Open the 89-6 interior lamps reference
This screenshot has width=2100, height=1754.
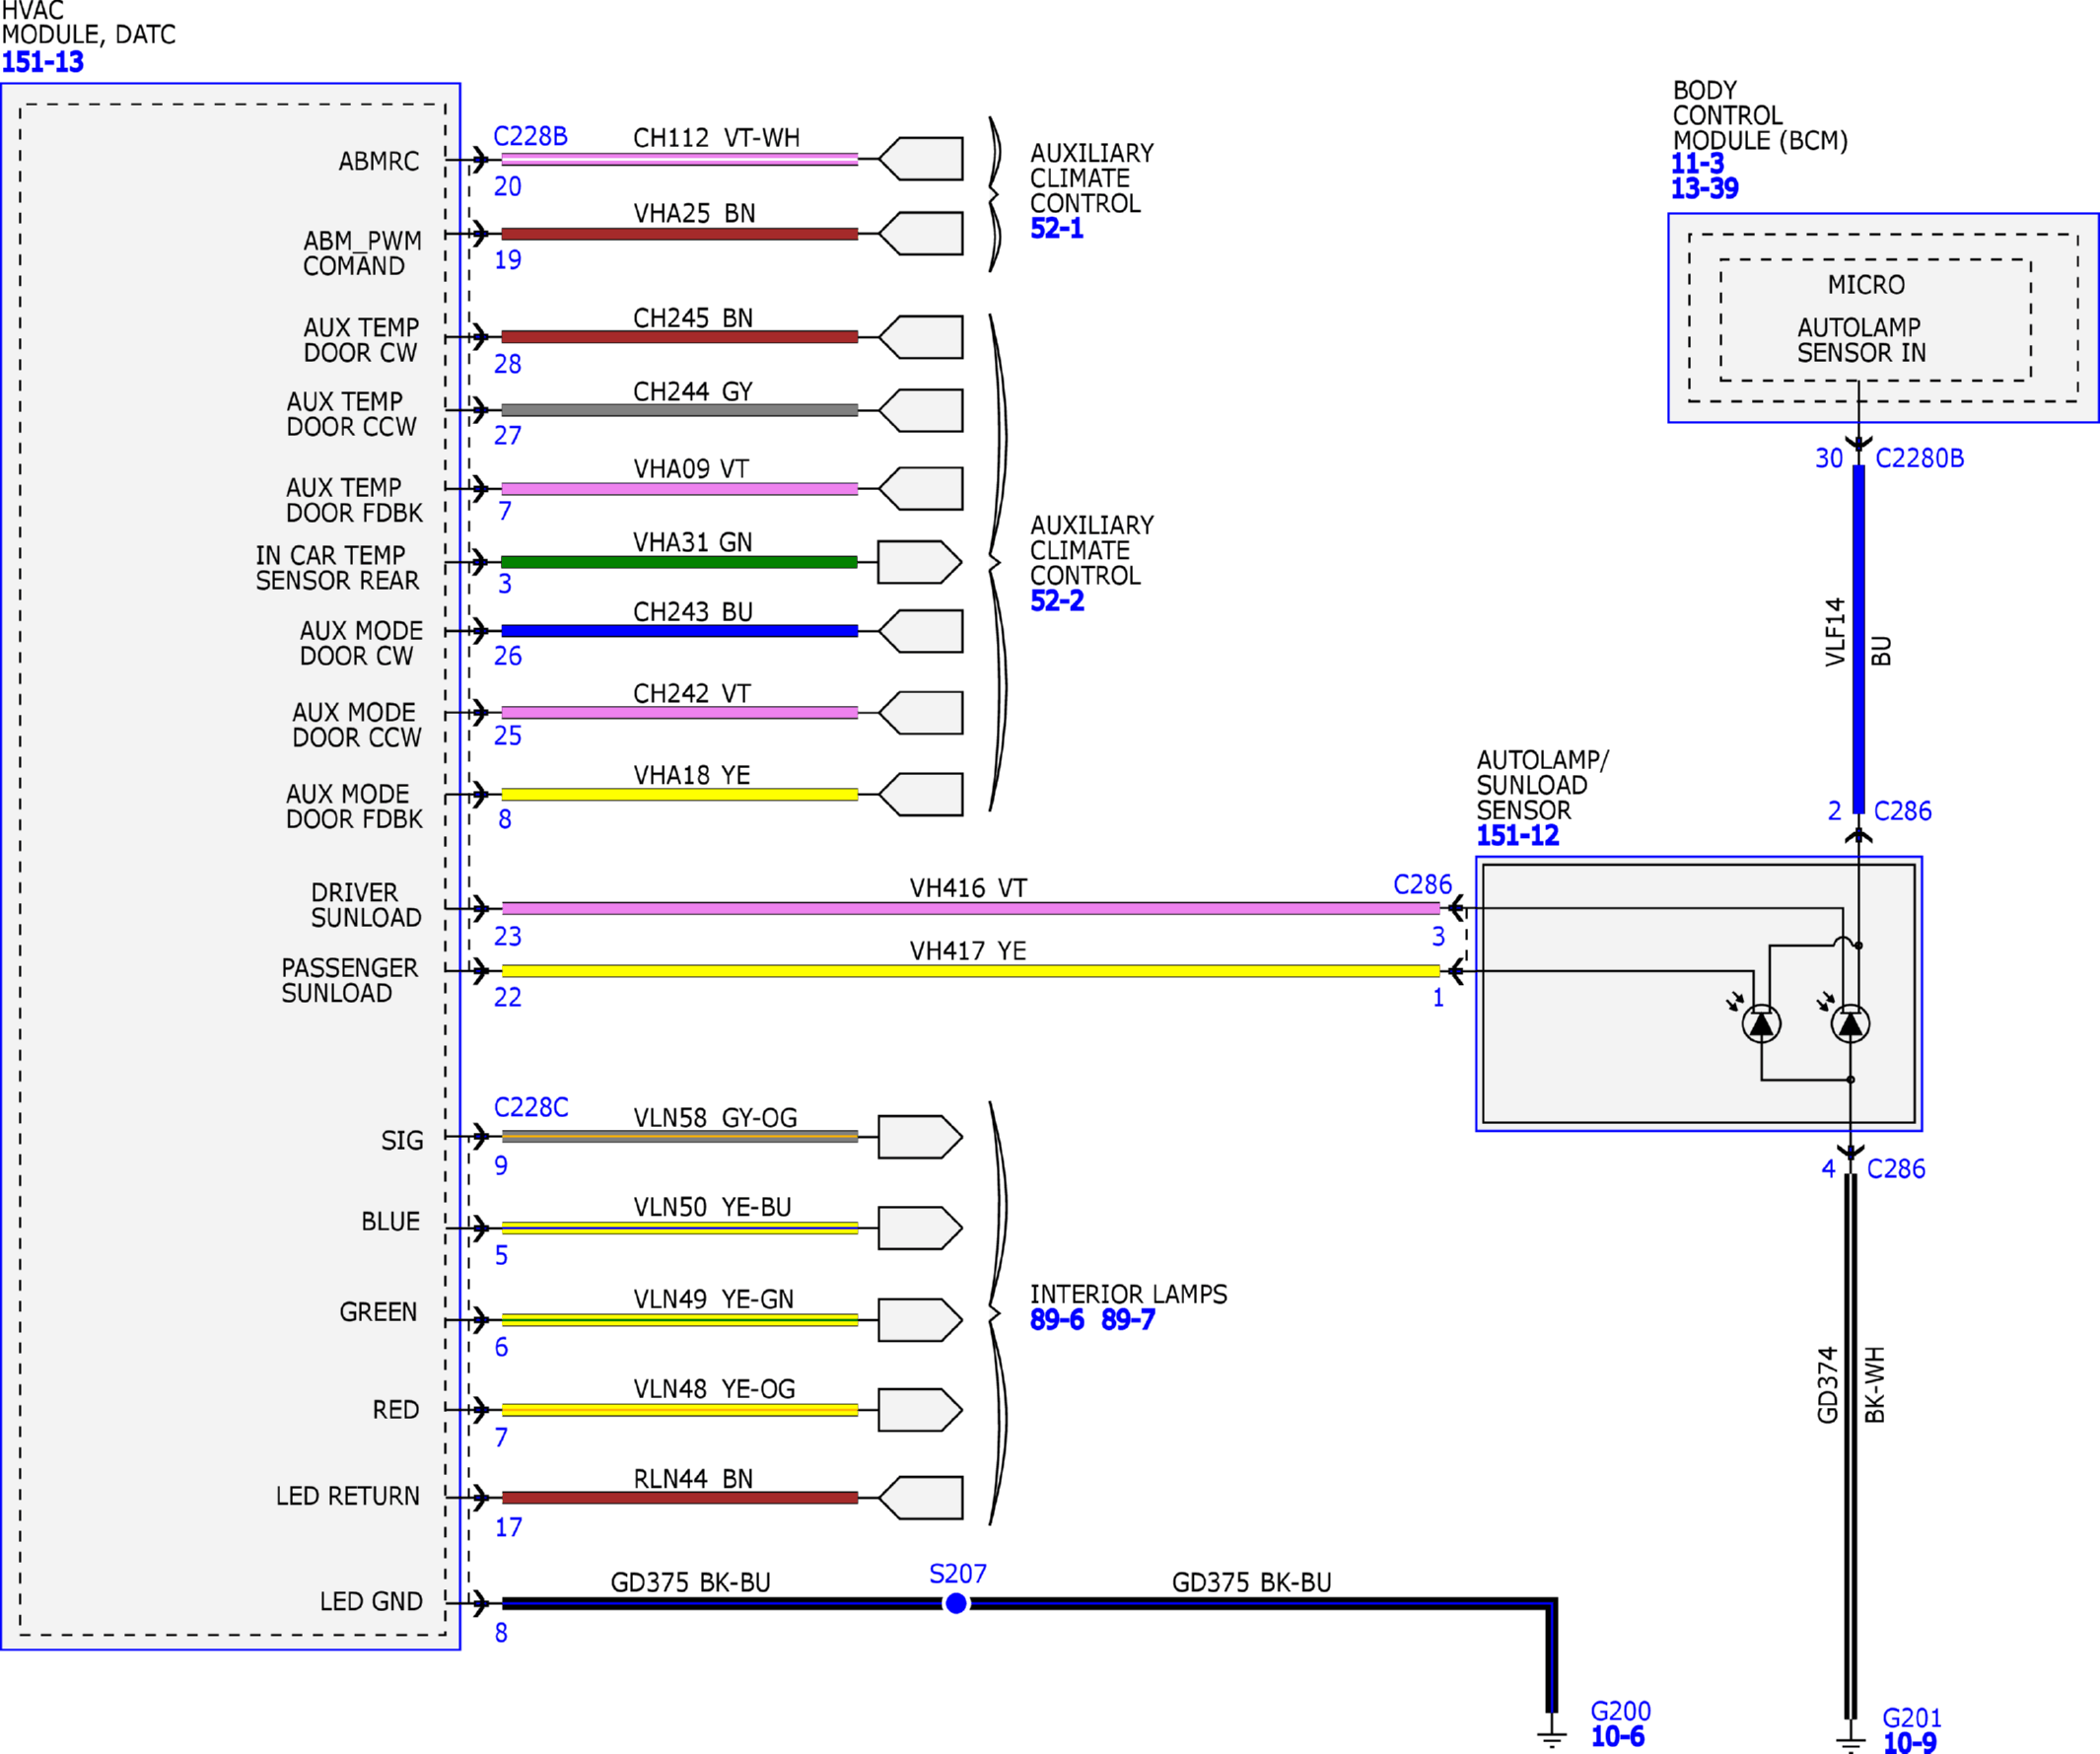click(x=1057, y=1319)
